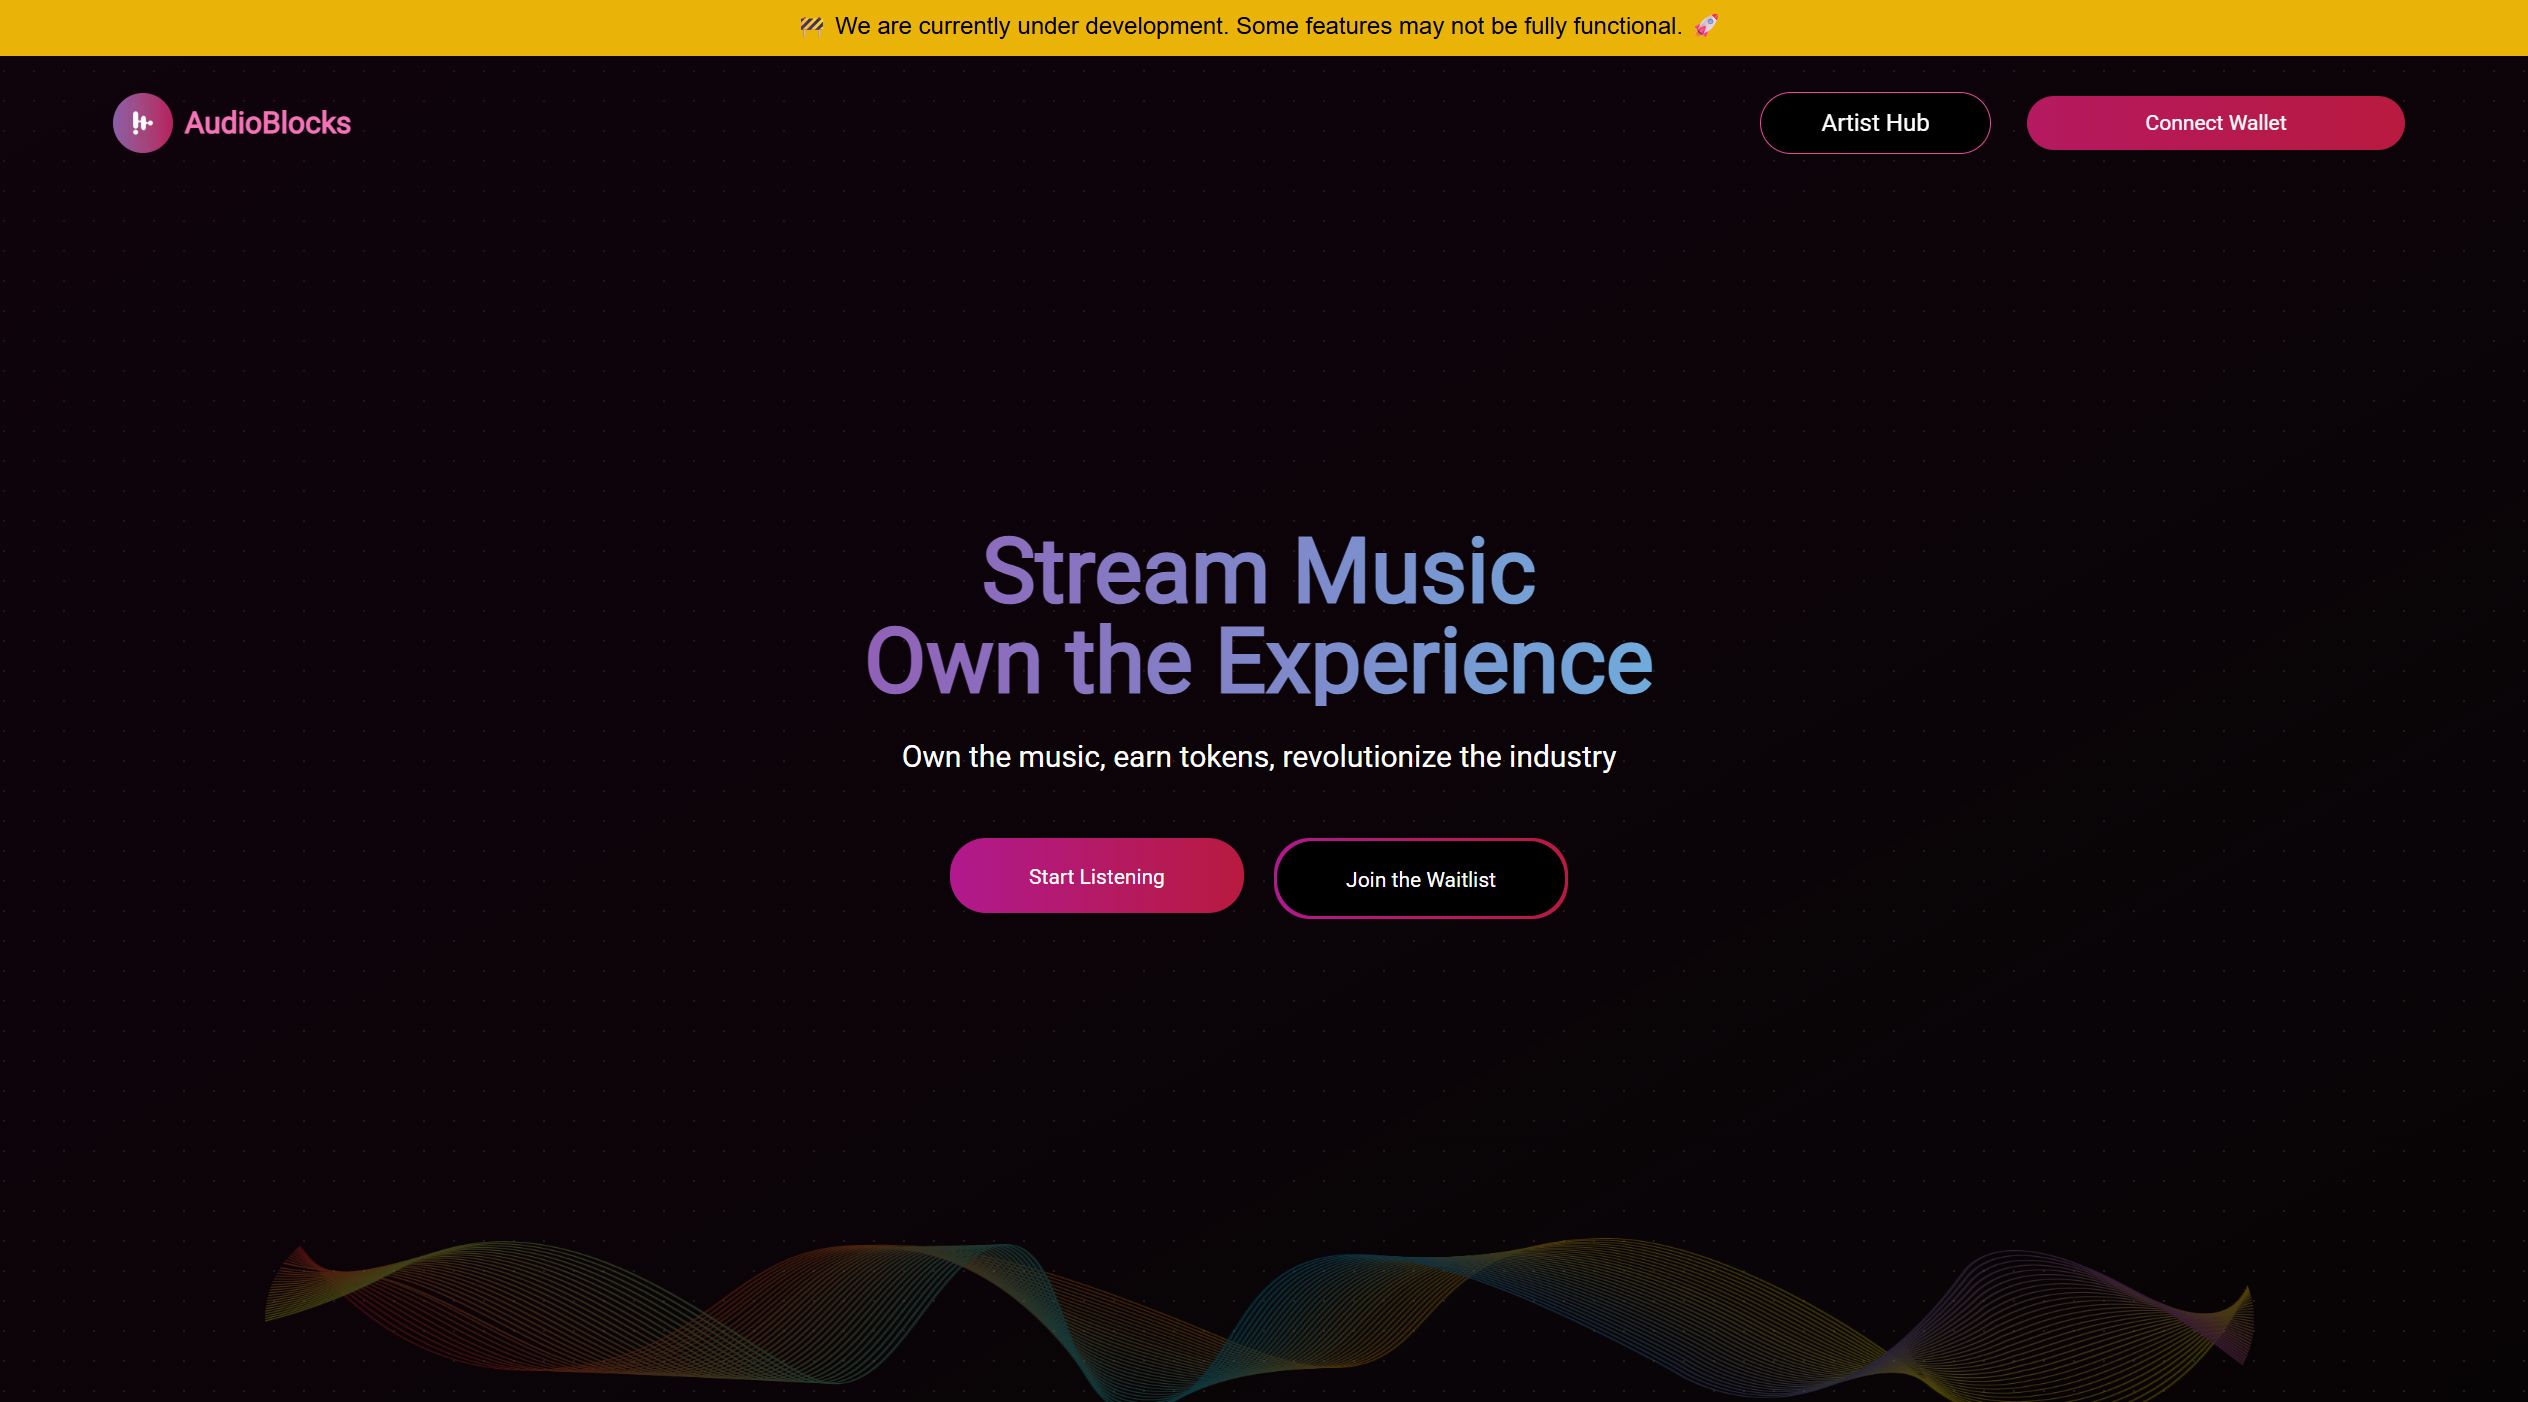Screen dimensions: 2528x1402
Task: Click 'revolutionize the industry' in the subtitle
Action: (1448, 757)
